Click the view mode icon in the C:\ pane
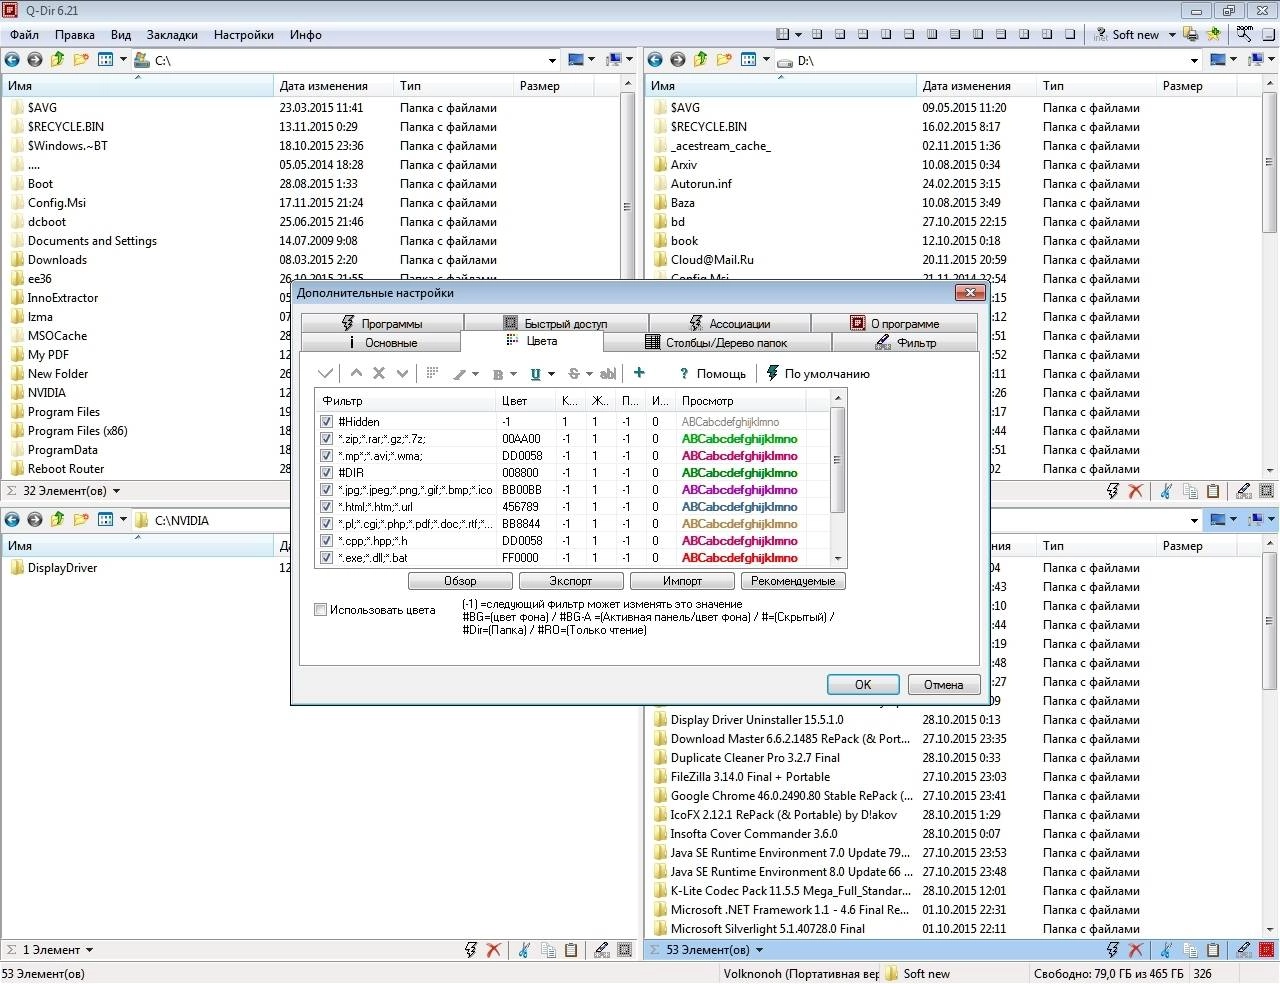This screenshot has height=984, width=1280. 105,60
